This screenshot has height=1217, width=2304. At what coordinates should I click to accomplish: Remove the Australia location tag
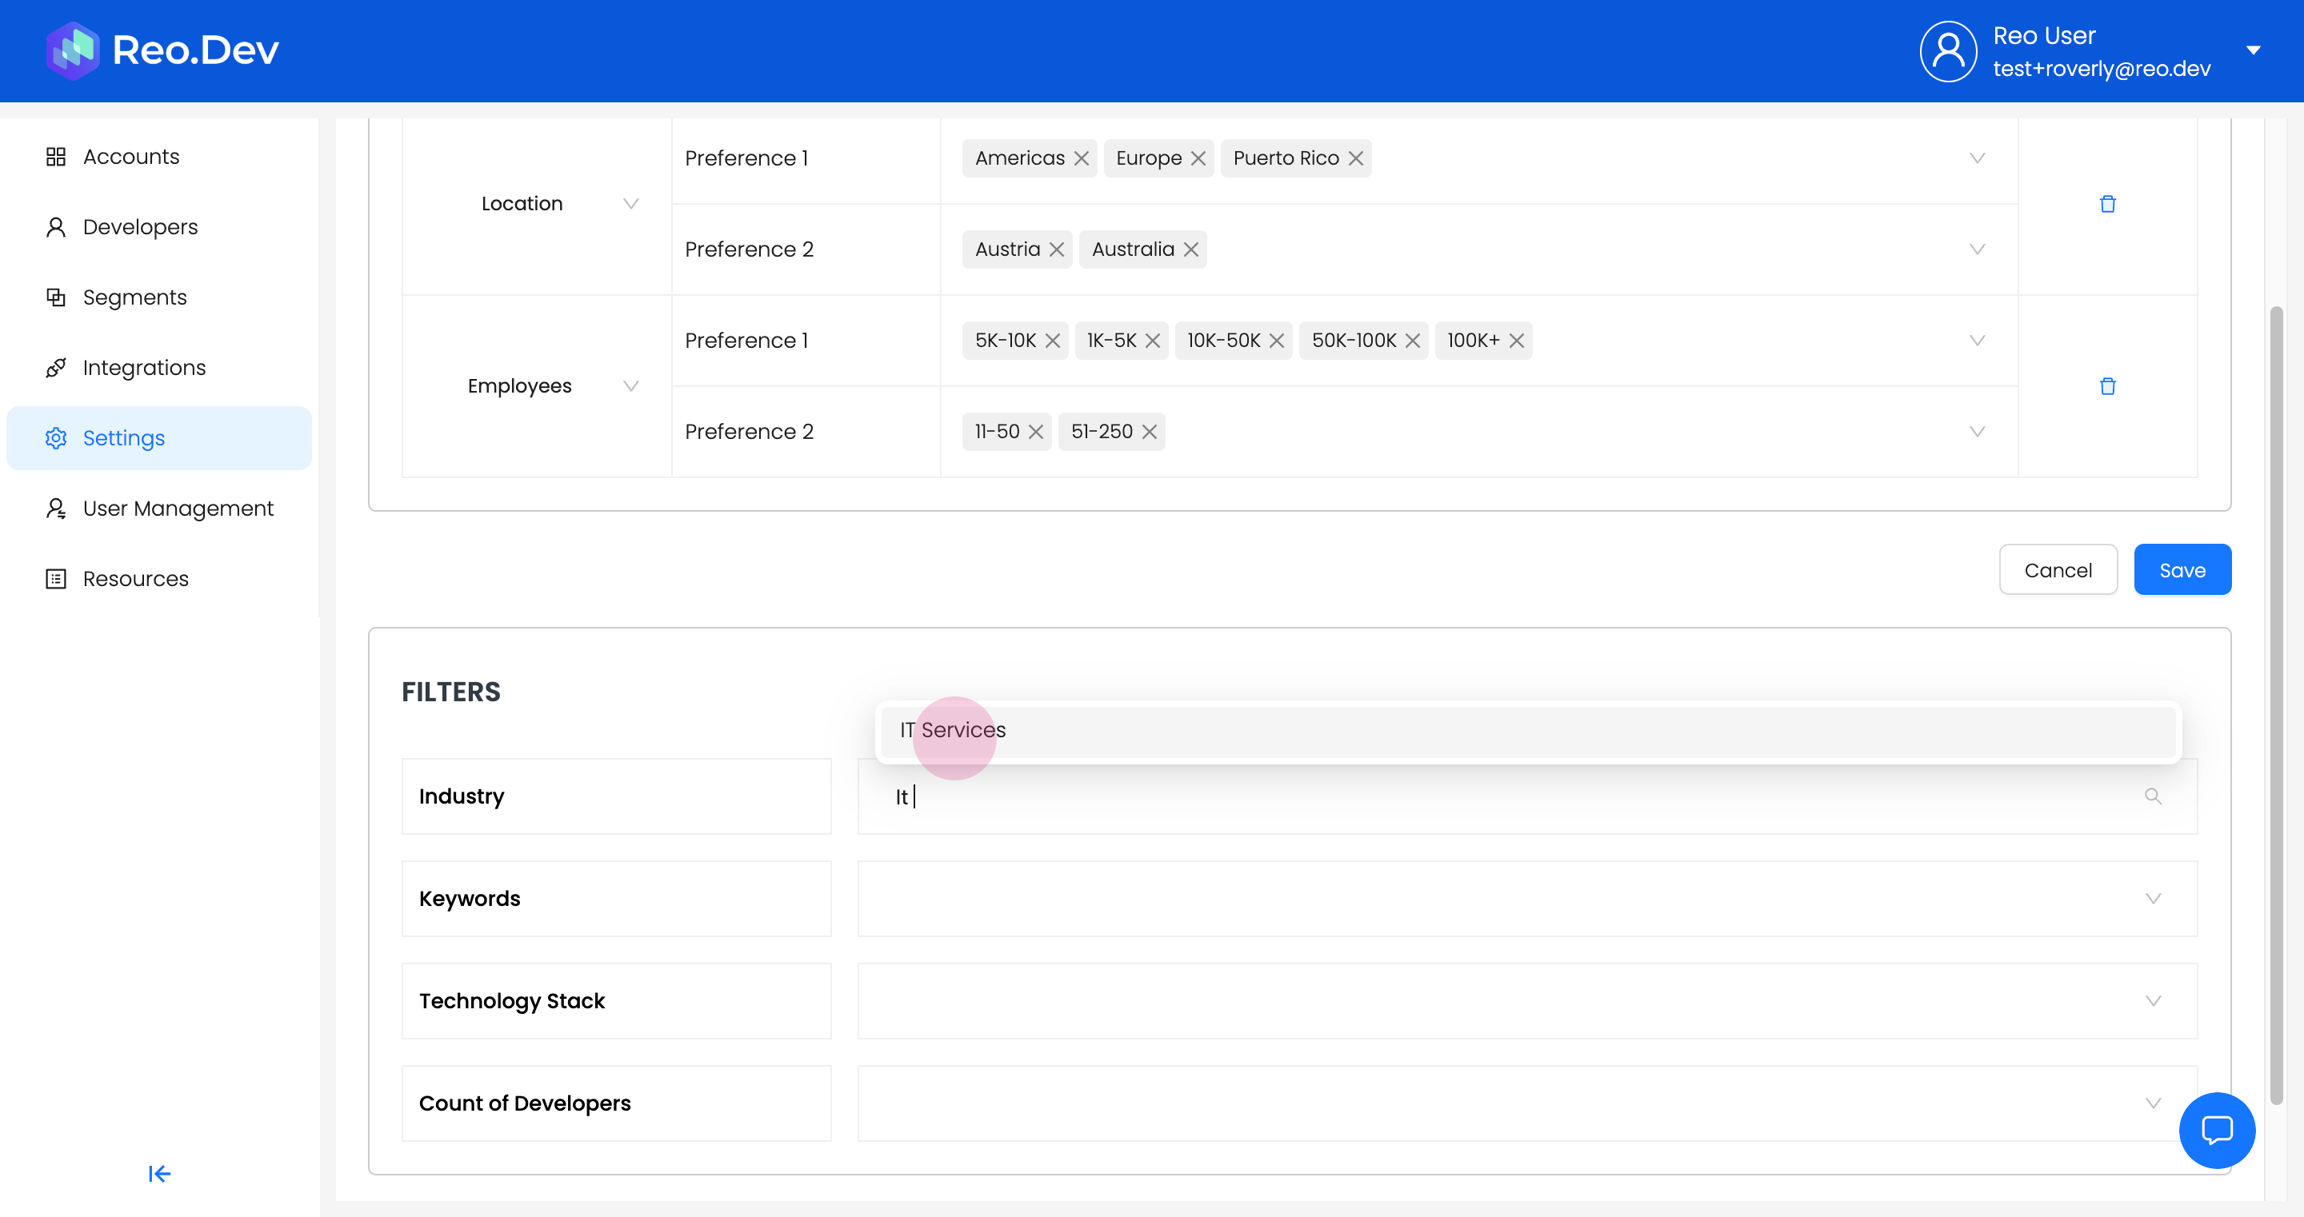coord(1191,250)
